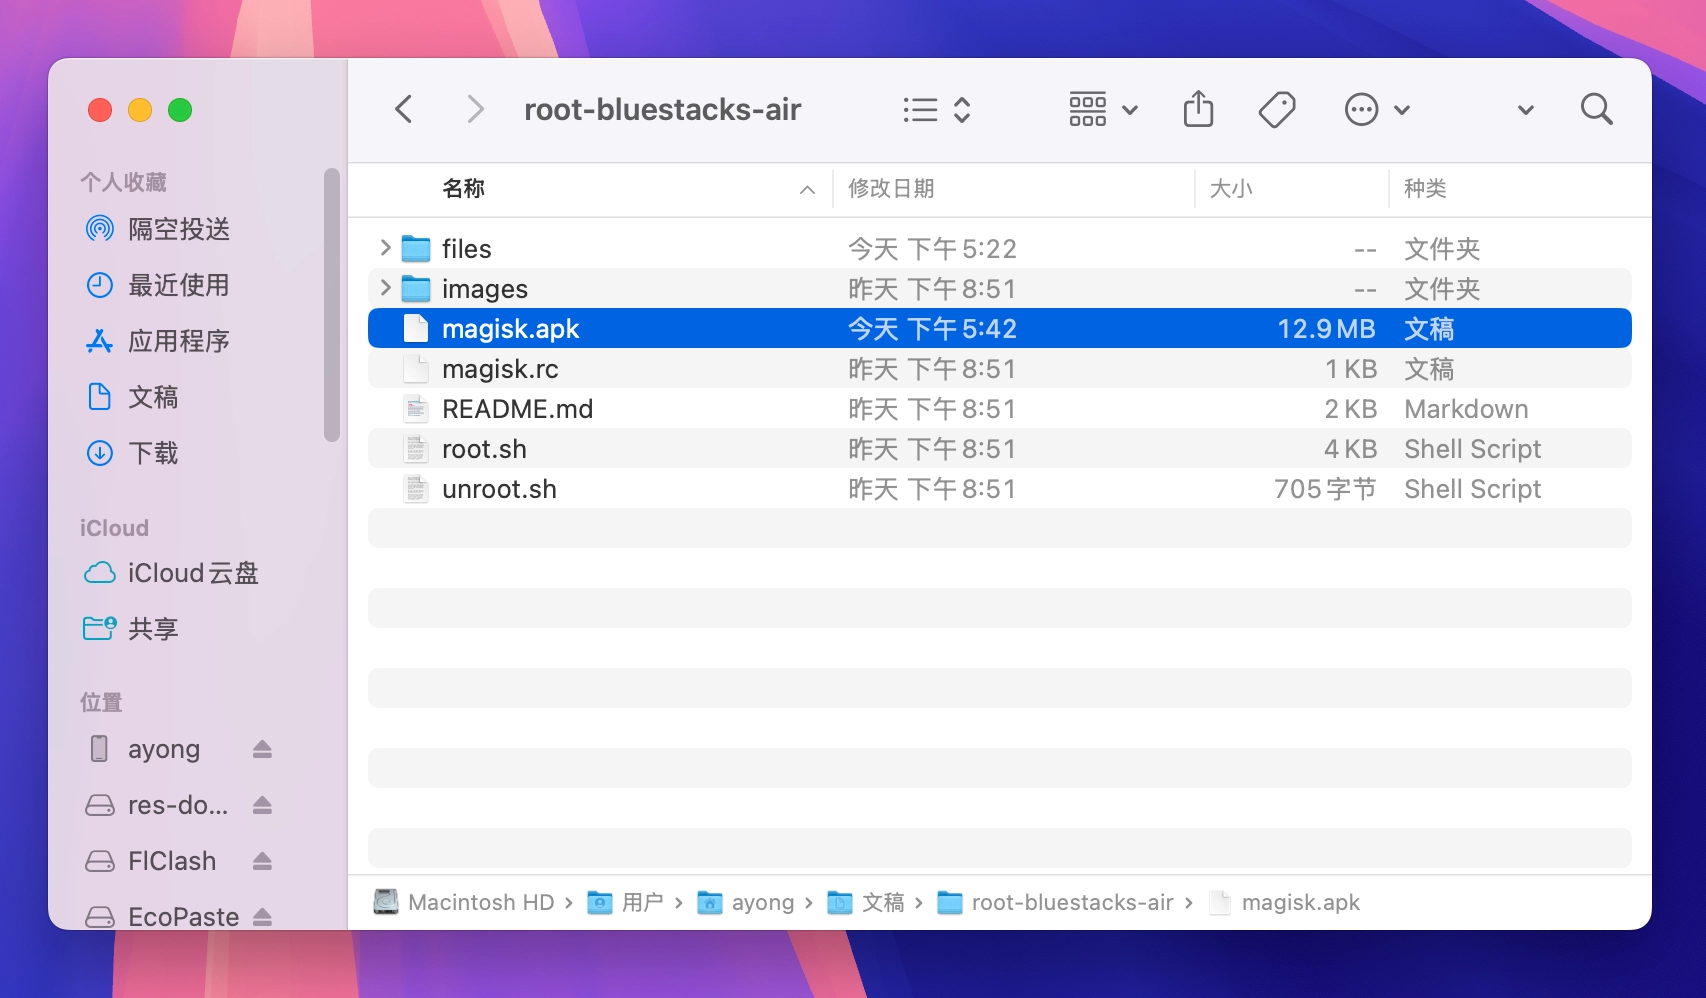1706x998 pixels.
Task: Select the file name magisk.apk
Action: tap(511, 329)
